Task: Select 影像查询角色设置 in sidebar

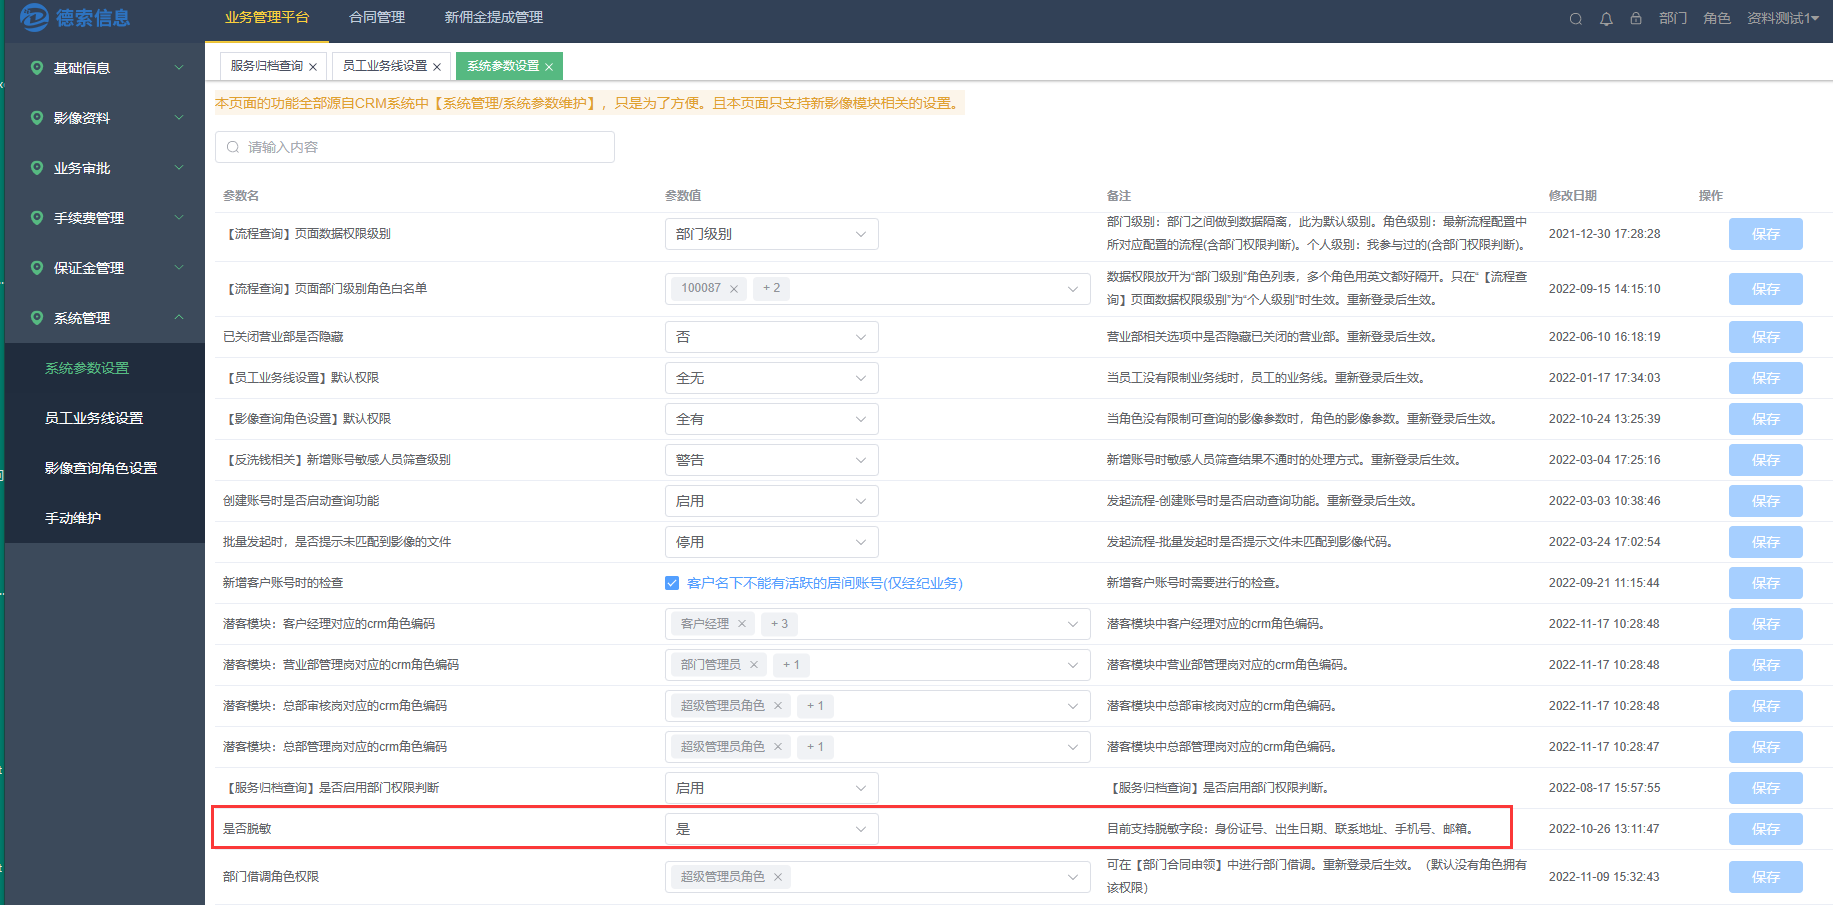Action: coord(101,468)
